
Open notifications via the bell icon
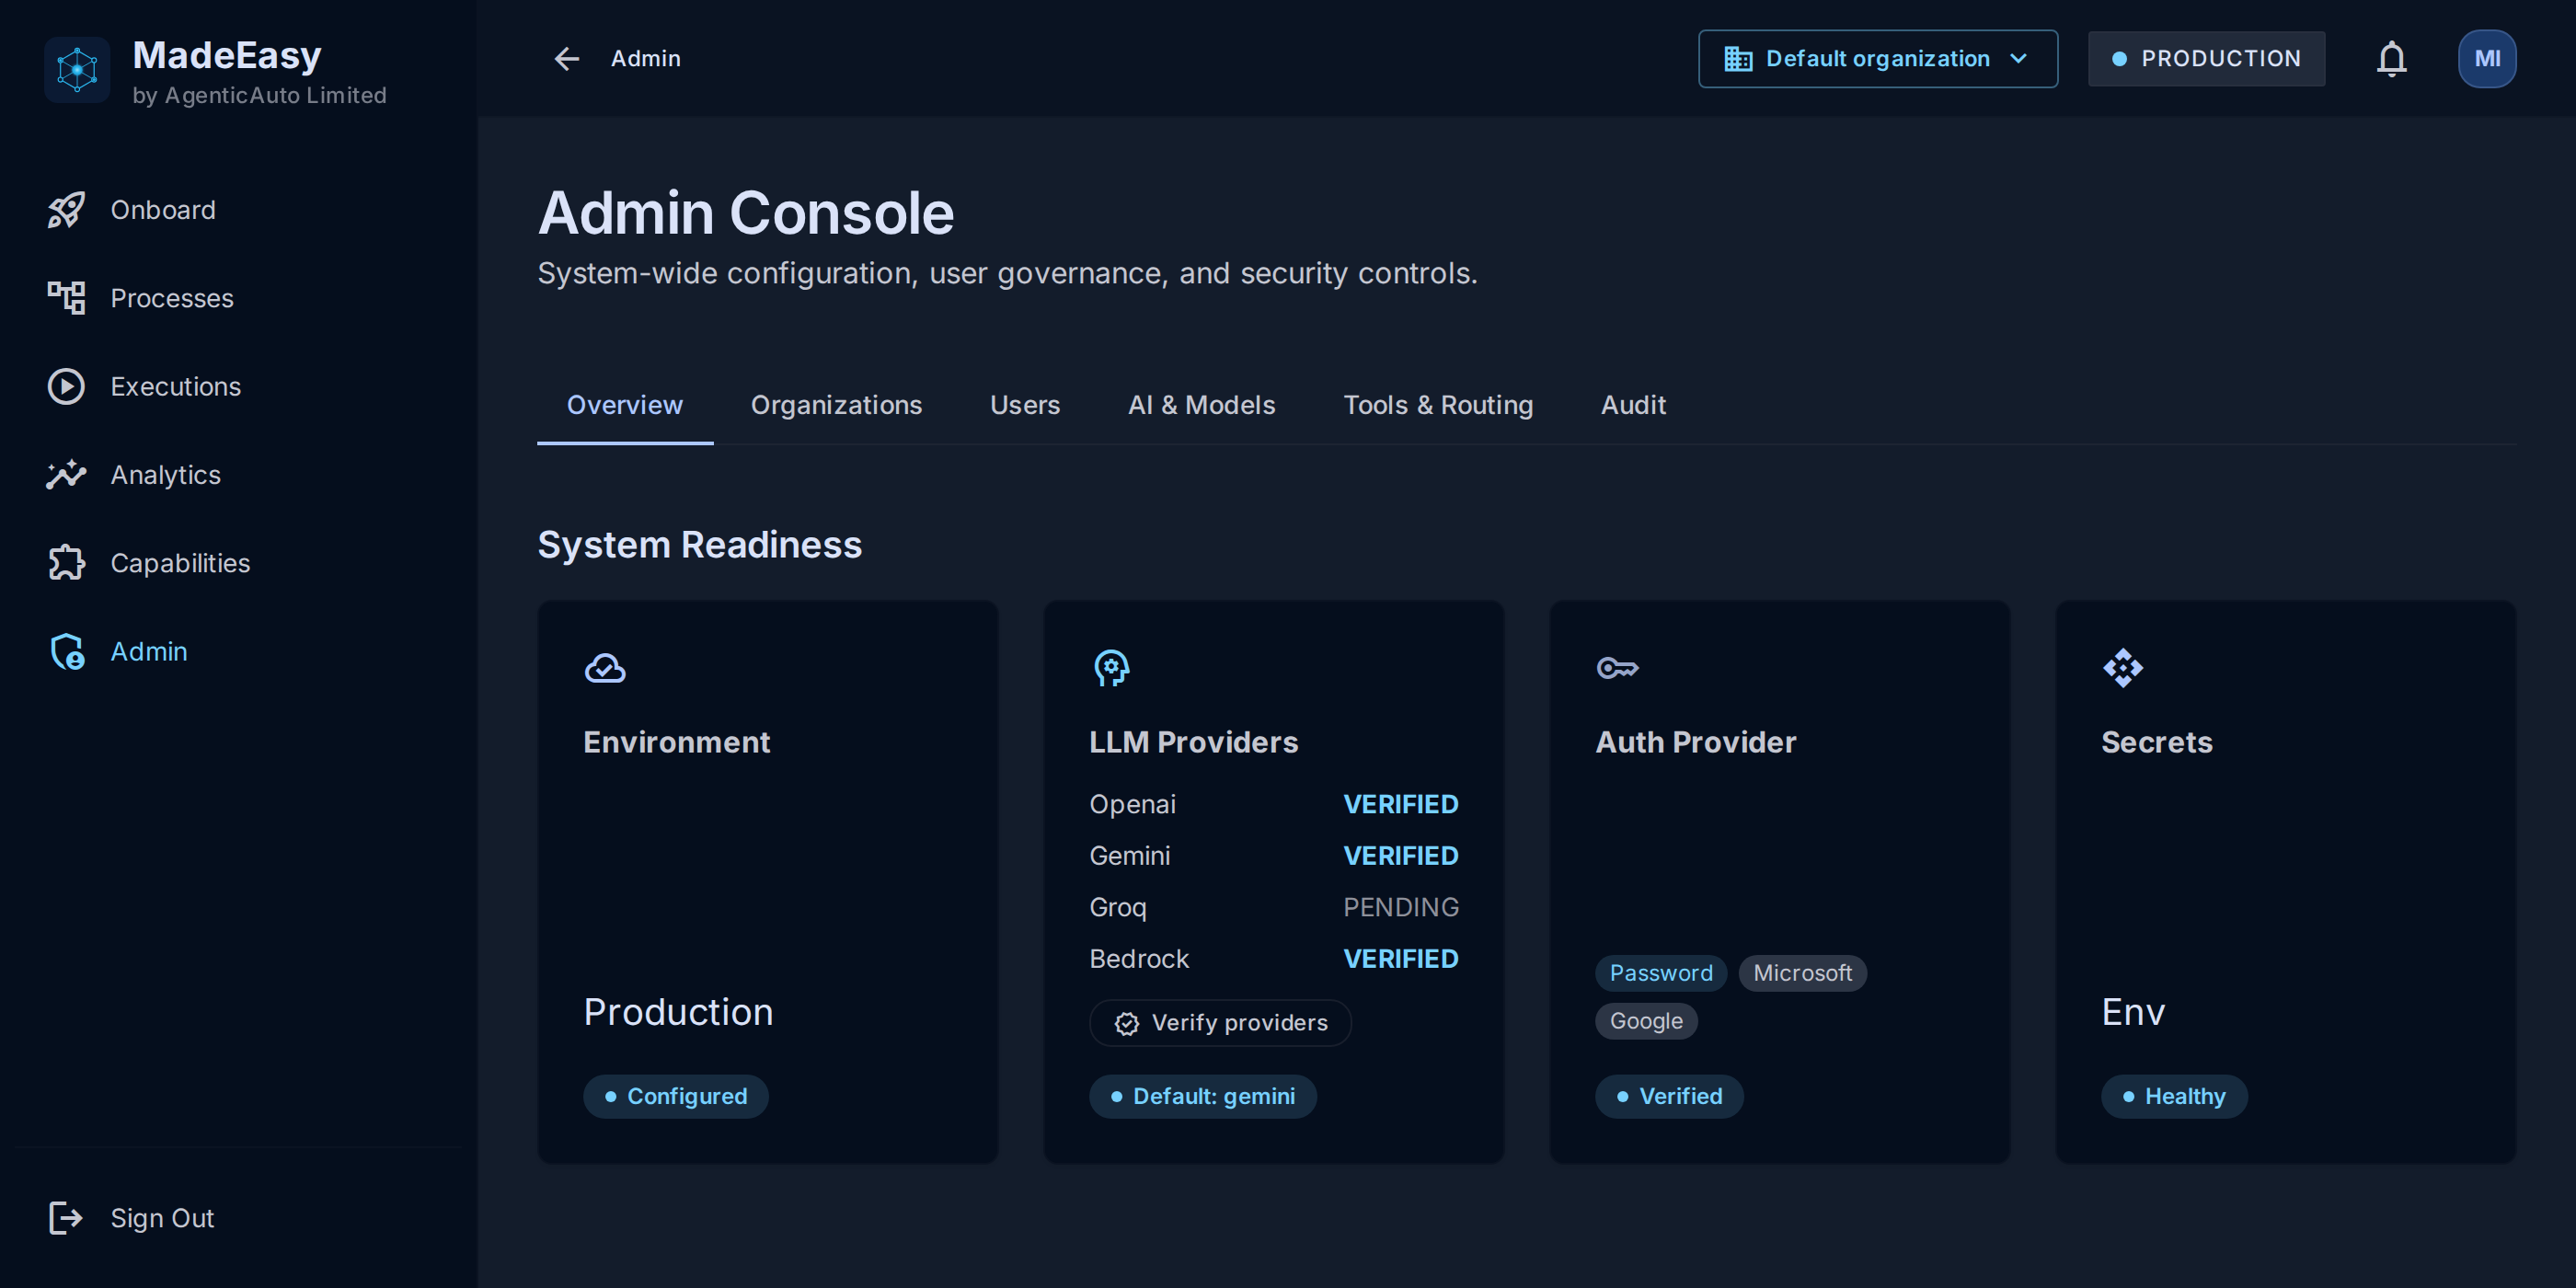tap(2391, 59)
